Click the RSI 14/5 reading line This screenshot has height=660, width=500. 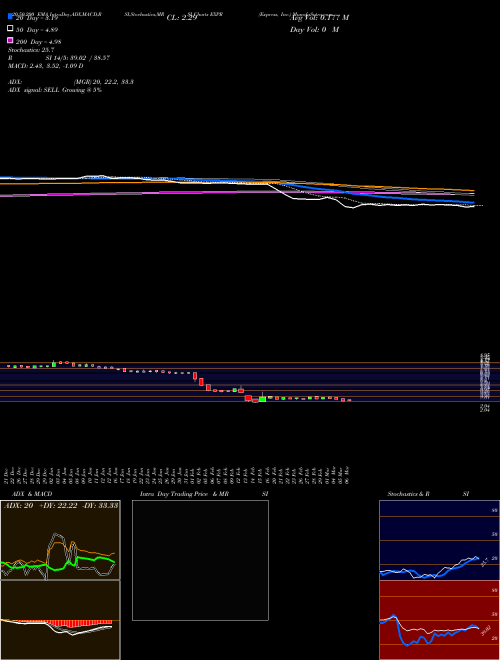(x=59, y=58)
